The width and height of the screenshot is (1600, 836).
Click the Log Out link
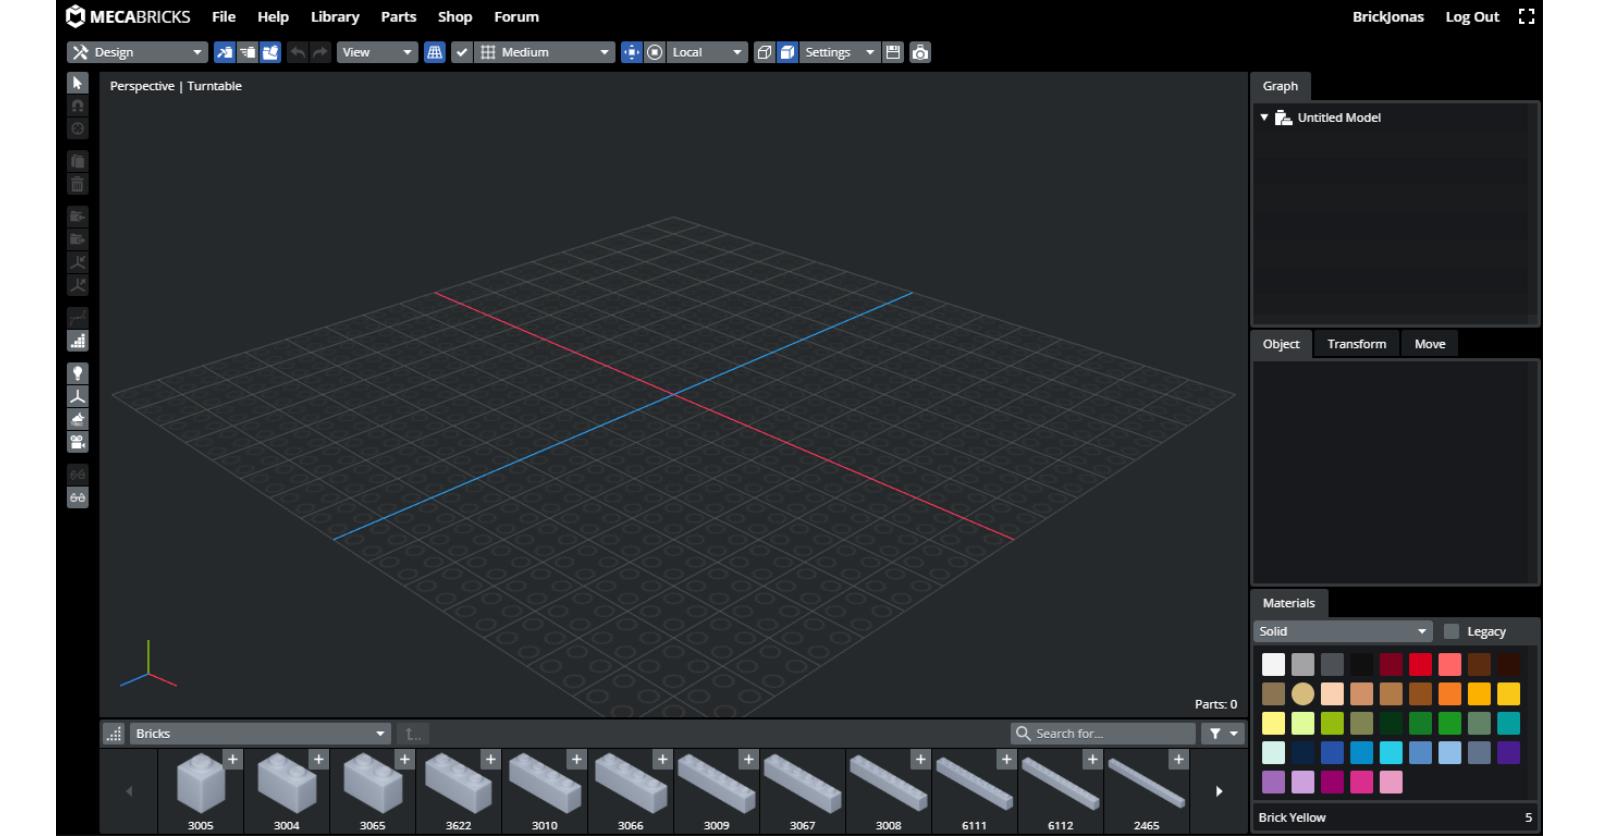point(1472,17)
